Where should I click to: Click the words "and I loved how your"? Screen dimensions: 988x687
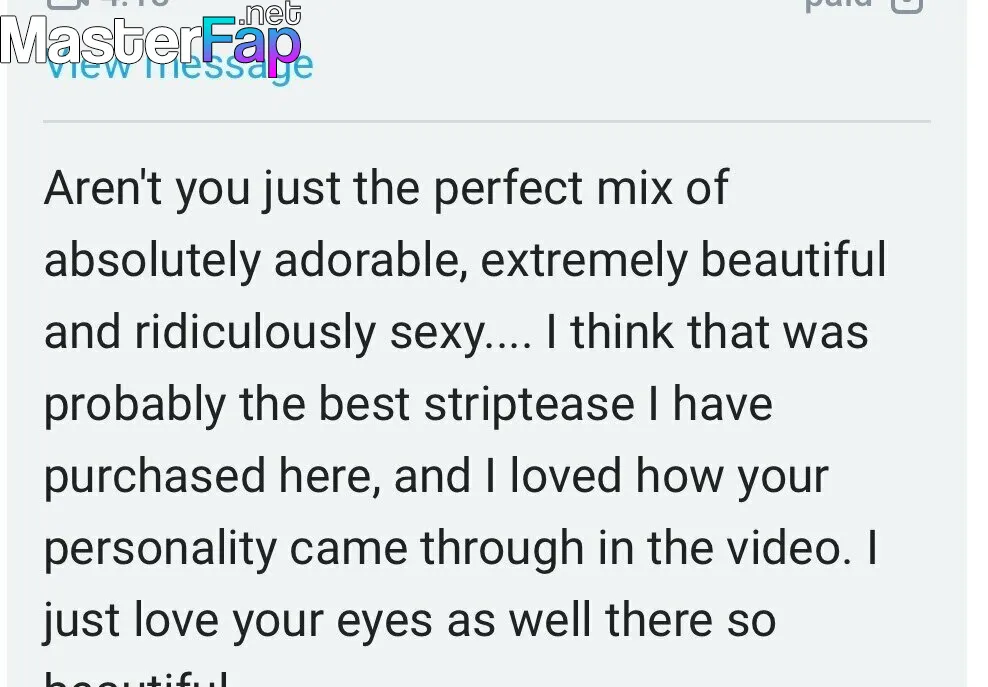(611, 476)
